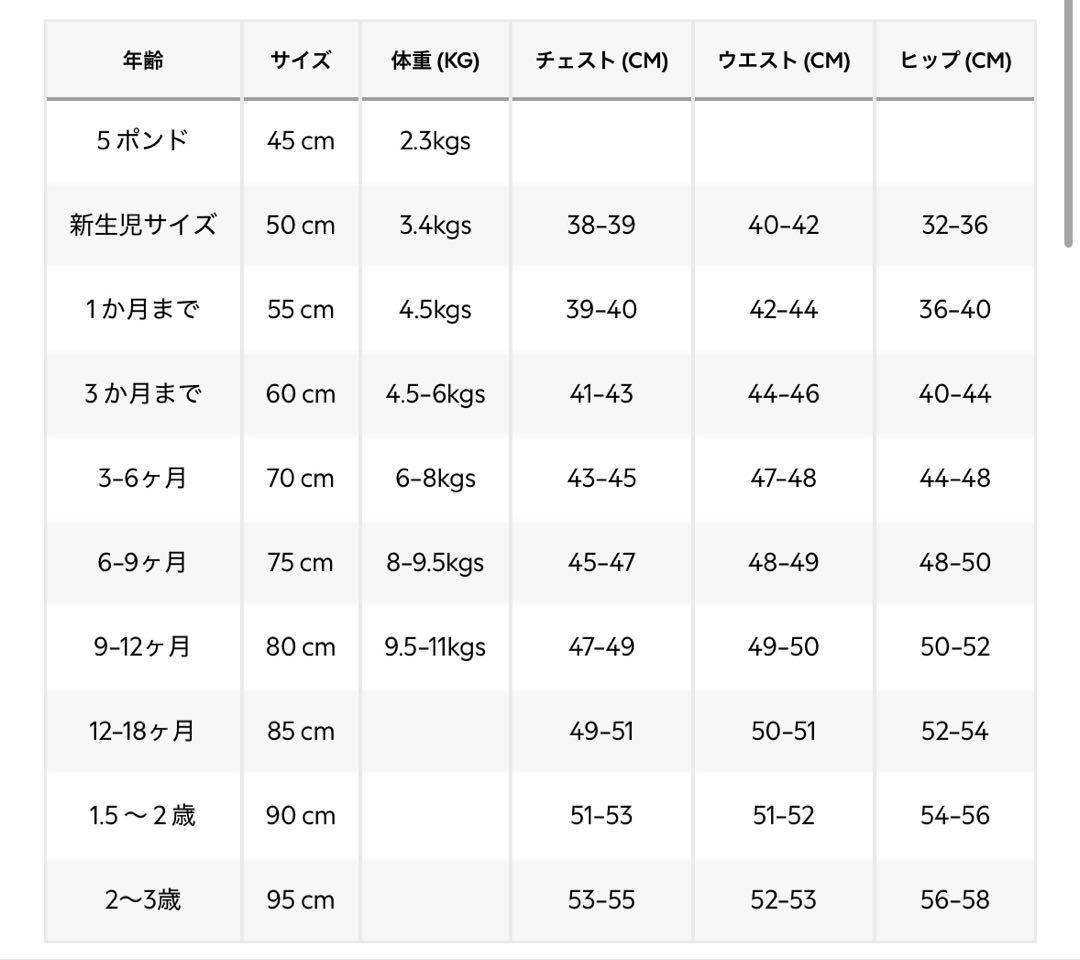Click the 年齢 column header
The height and width of the screenshot is (960, 1080).
(143, 61)
